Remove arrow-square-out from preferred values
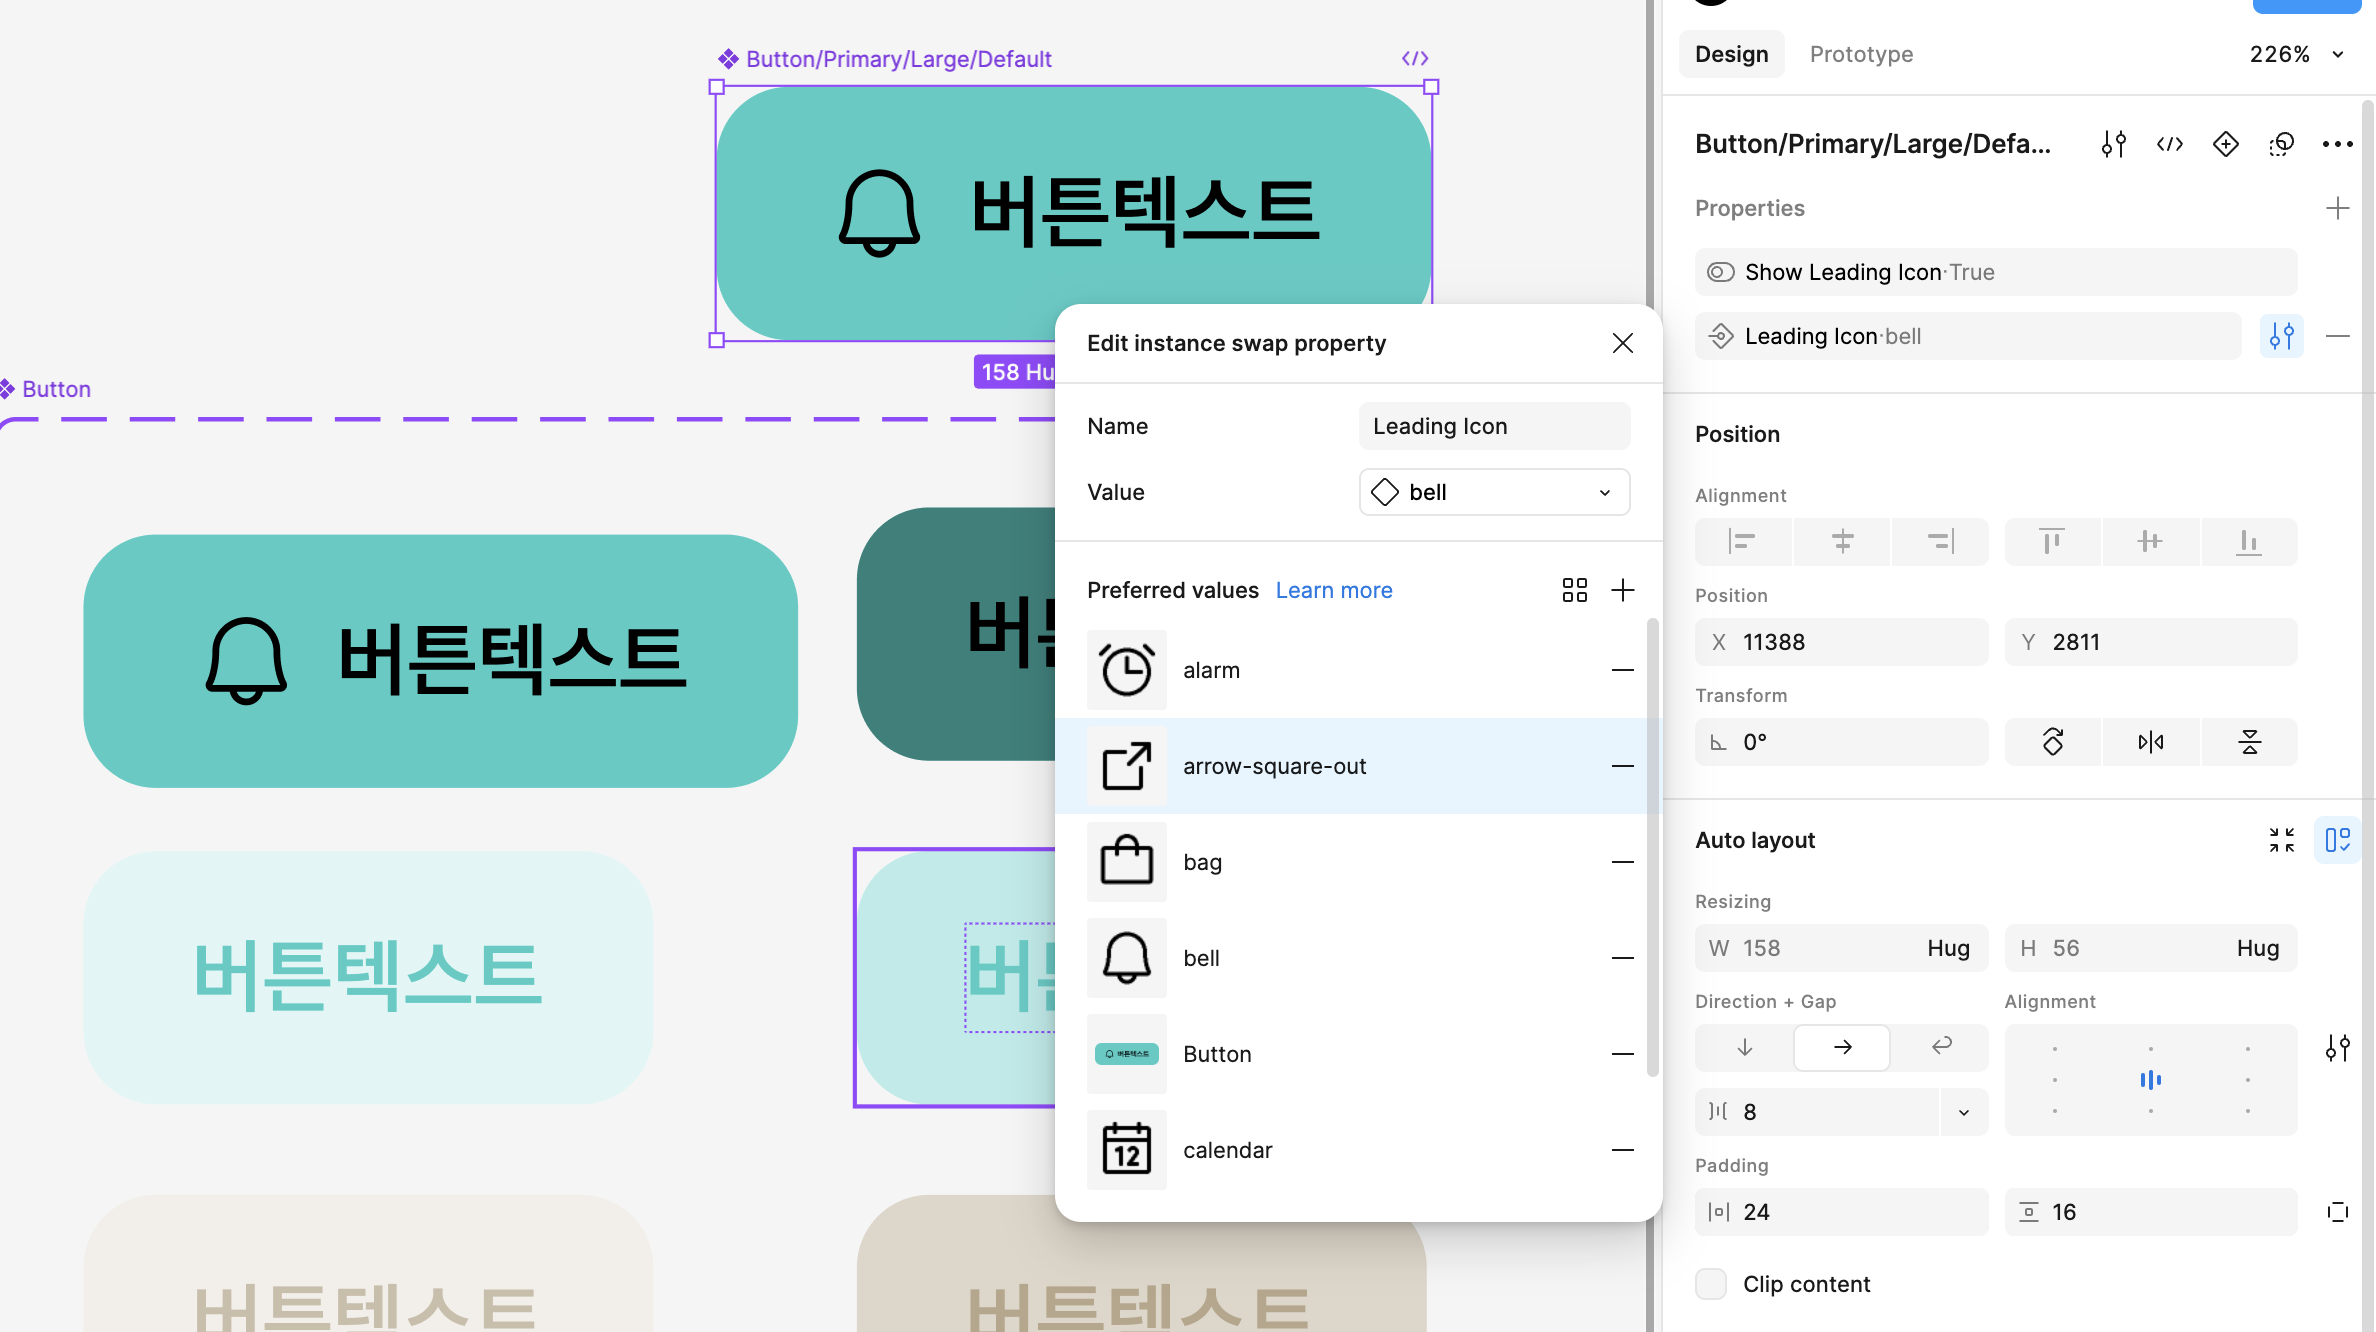 [x=1622, y=766]
